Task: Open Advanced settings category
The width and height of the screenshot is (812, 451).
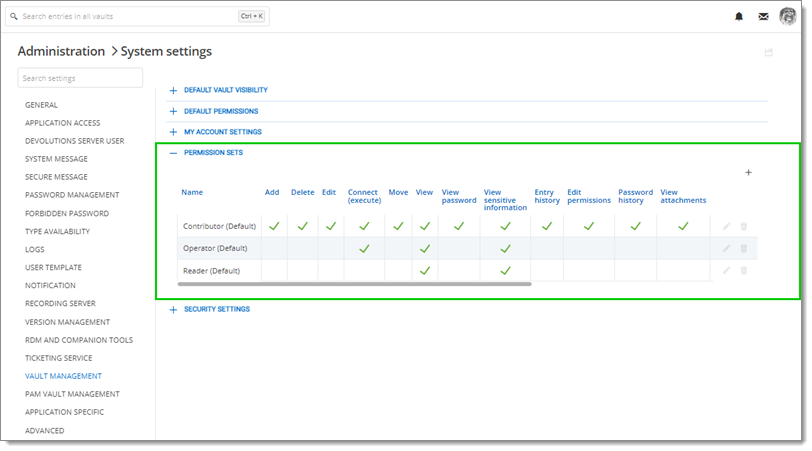Action: click(x=45, y=431)
